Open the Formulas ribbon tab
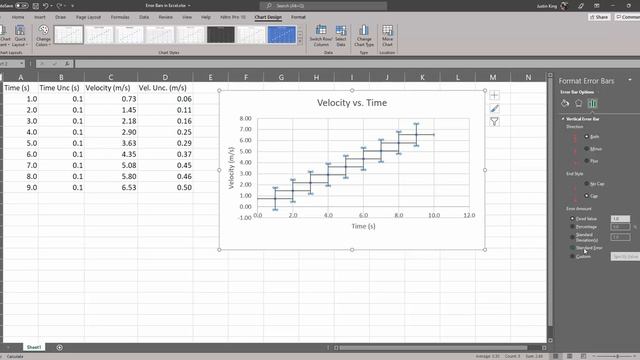Screen dimensions: 640x360 pos(120,17)
